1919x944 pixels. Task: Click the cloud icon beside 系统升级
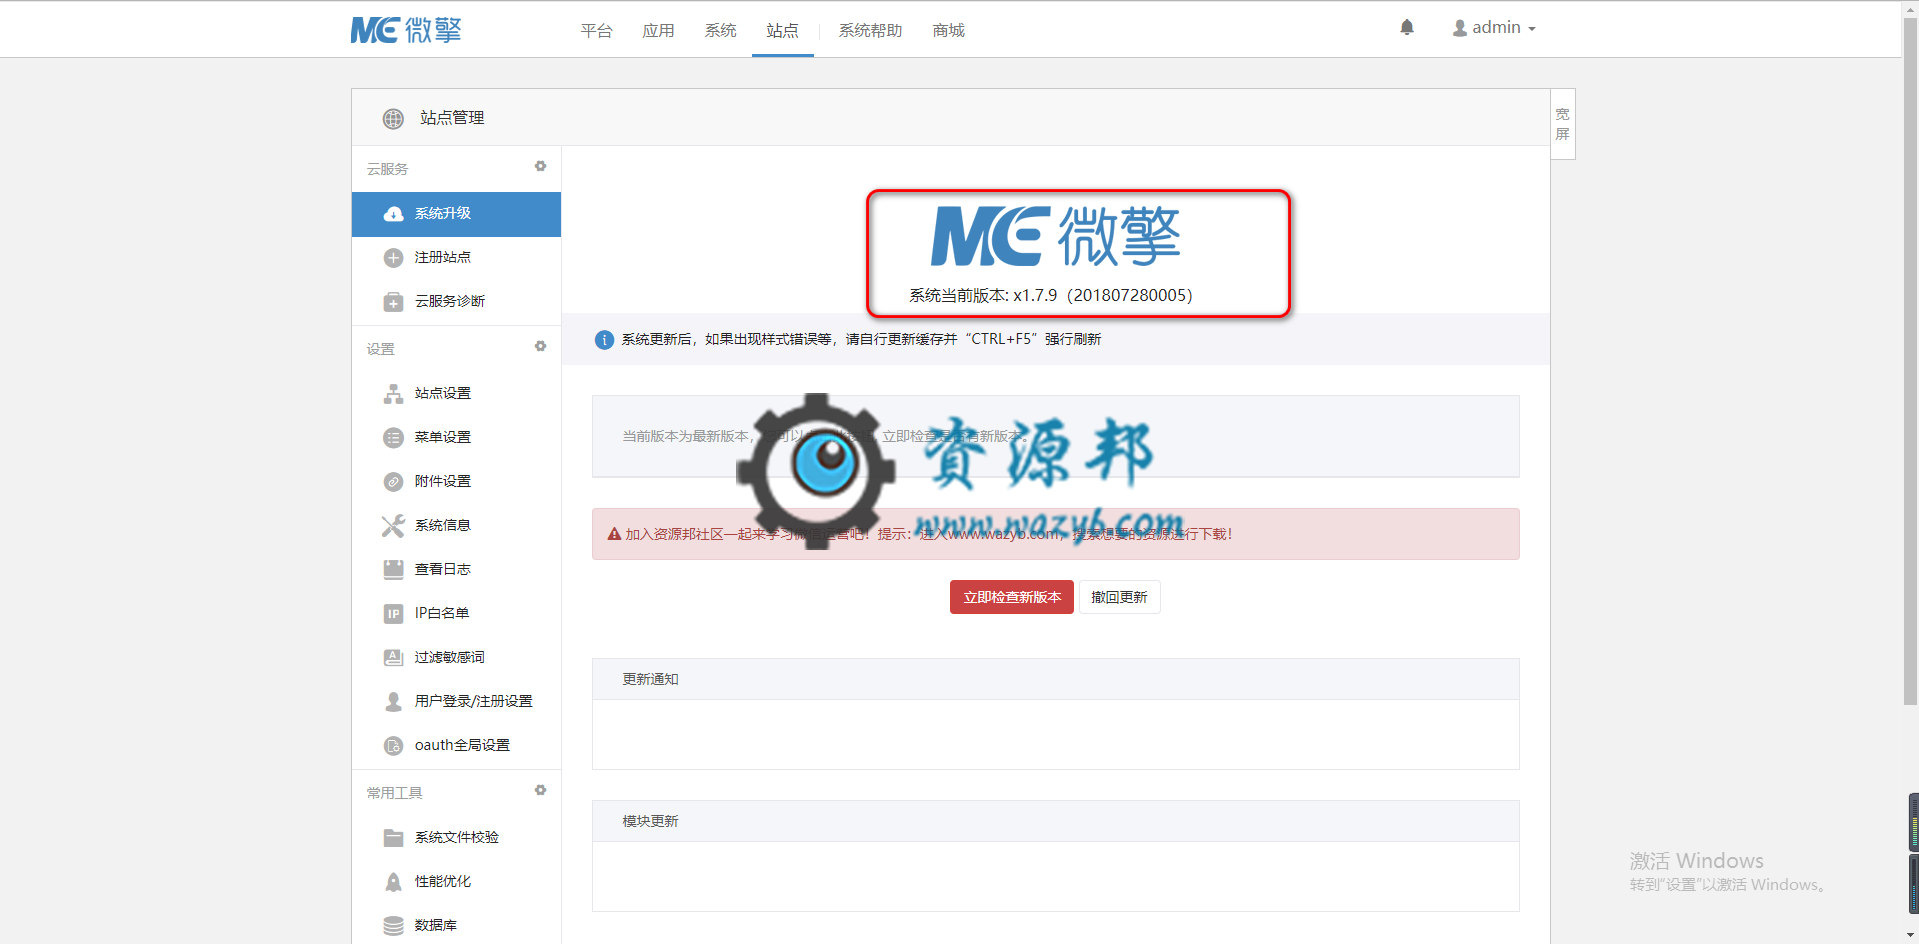tap(394, 214)
